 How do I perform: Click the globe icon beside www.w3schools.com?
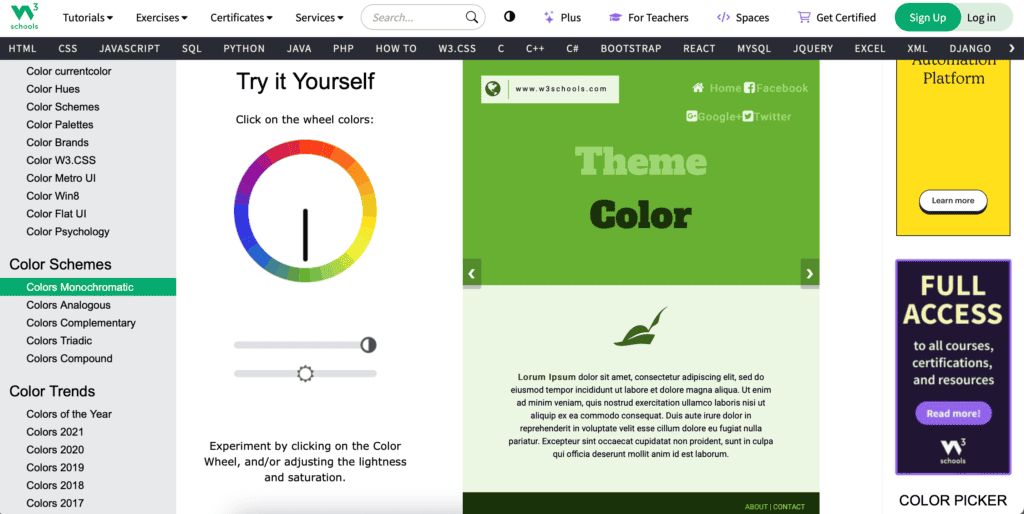click(493, 89)
